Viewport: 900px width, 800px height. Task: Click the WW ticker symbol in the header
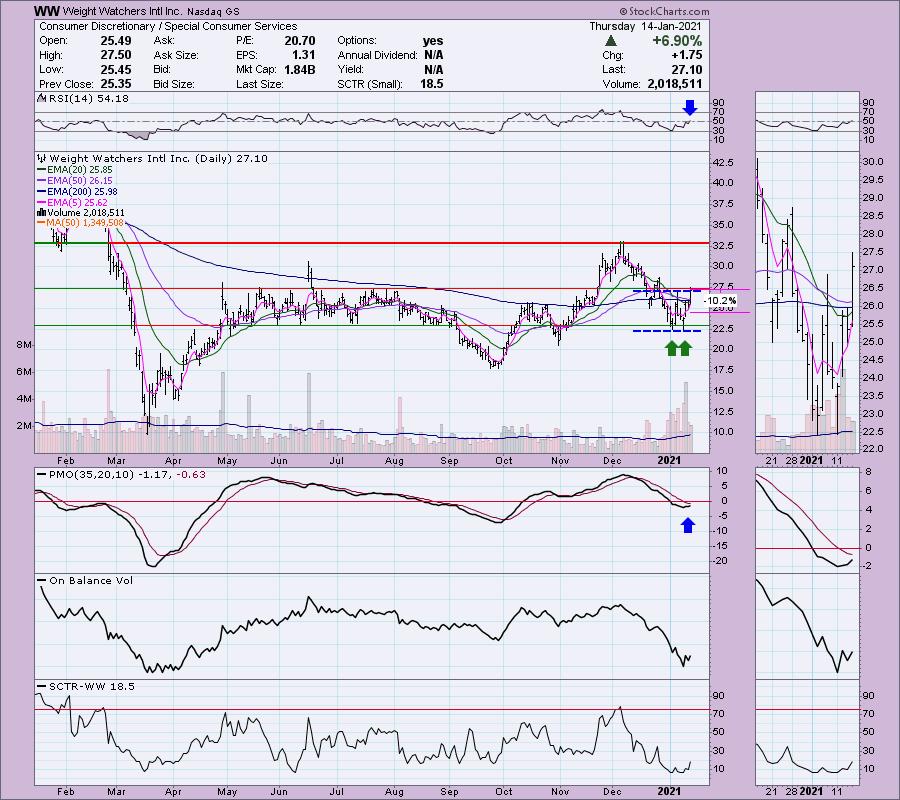click(x=47, y=11)
